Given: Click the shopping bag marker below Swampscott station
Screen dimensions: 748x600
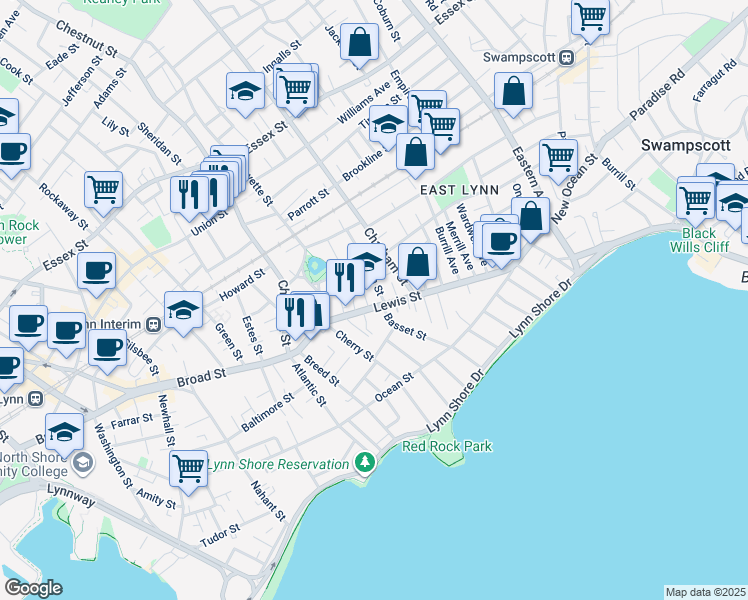Looking at the screenshot, I should 514,90.
